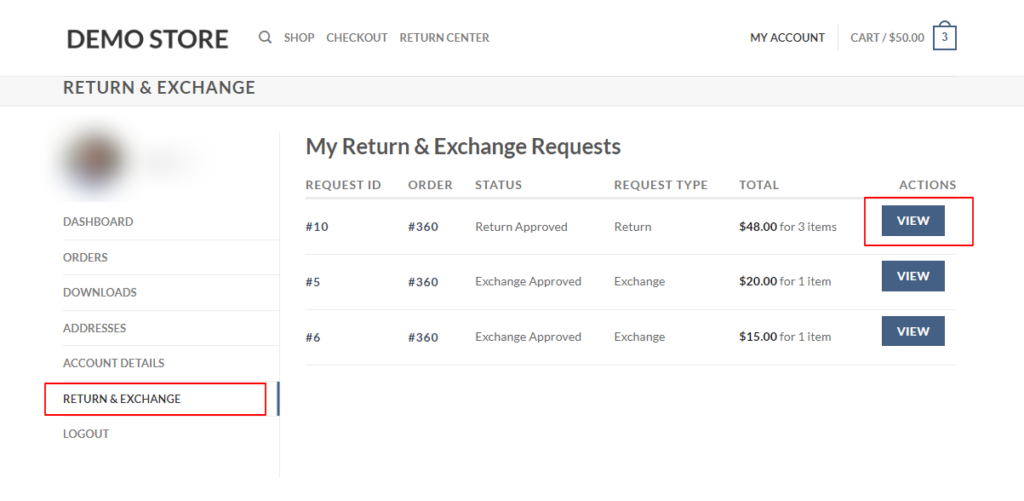View return request #10

(x=913, y=221)
